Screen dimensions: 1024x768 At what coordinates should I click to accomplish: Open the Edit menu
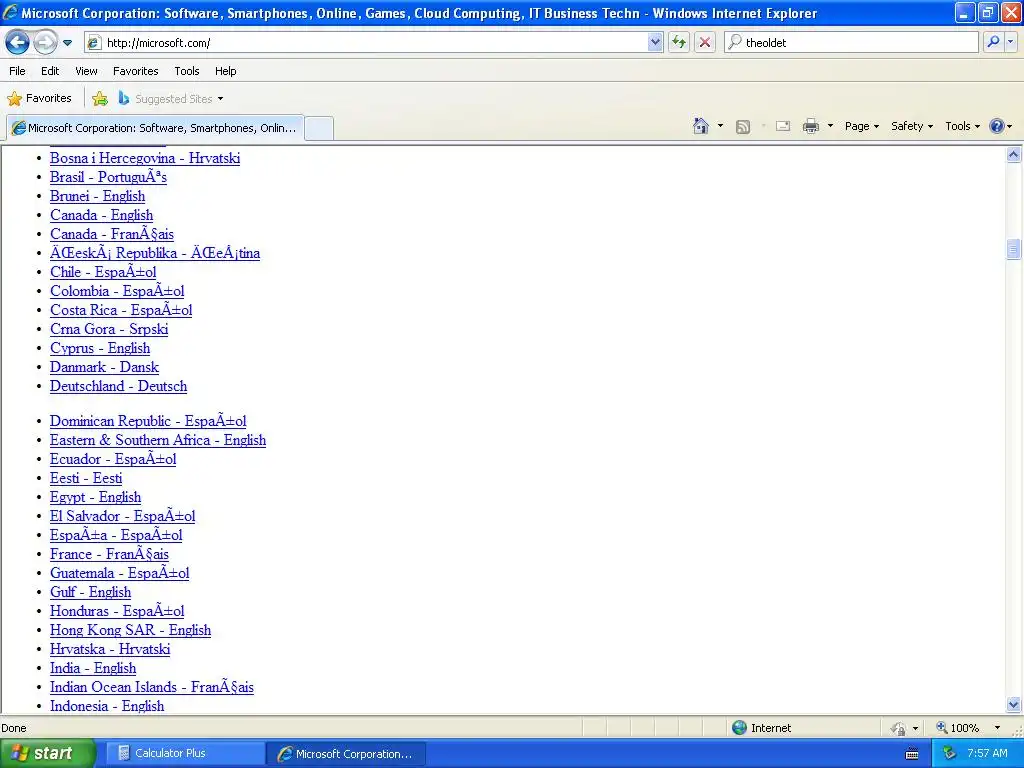tap(50, 71)
